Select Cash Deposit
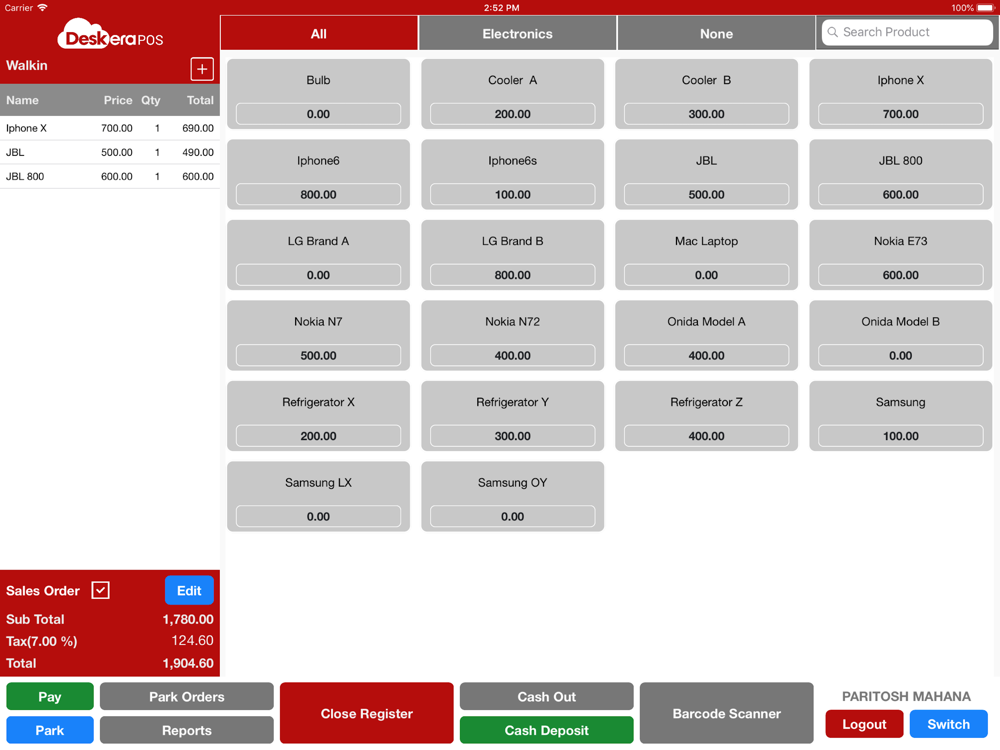 tap(547, 730)
